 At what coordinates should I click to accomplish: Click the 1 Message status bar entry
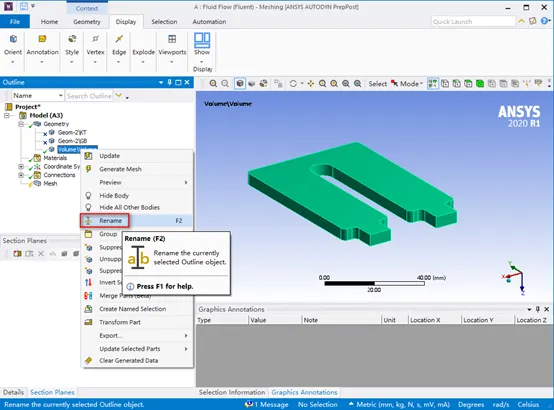267,404
